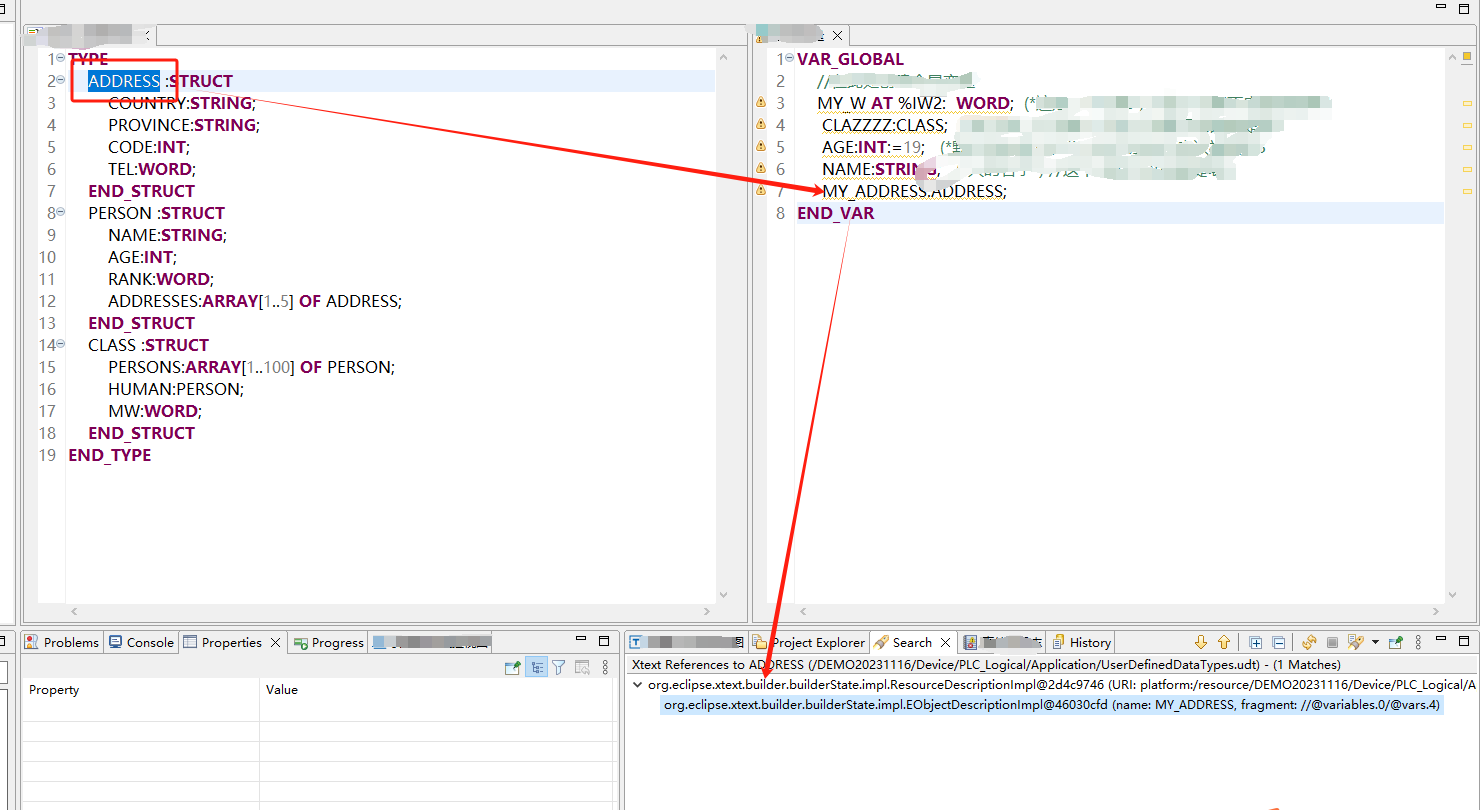The image size is (1480, 810).
Task: Open the Project Explorer tab
Action: tap(809, 642)
